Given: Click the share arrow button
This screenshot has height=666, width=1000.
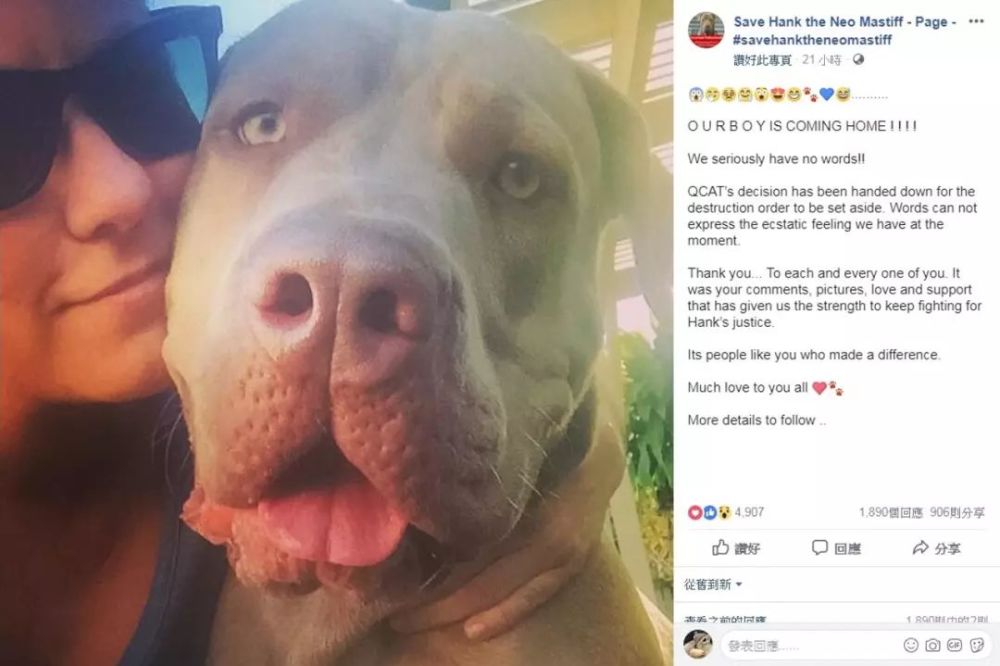Looking at the screenshot, I should pos(936,548).
